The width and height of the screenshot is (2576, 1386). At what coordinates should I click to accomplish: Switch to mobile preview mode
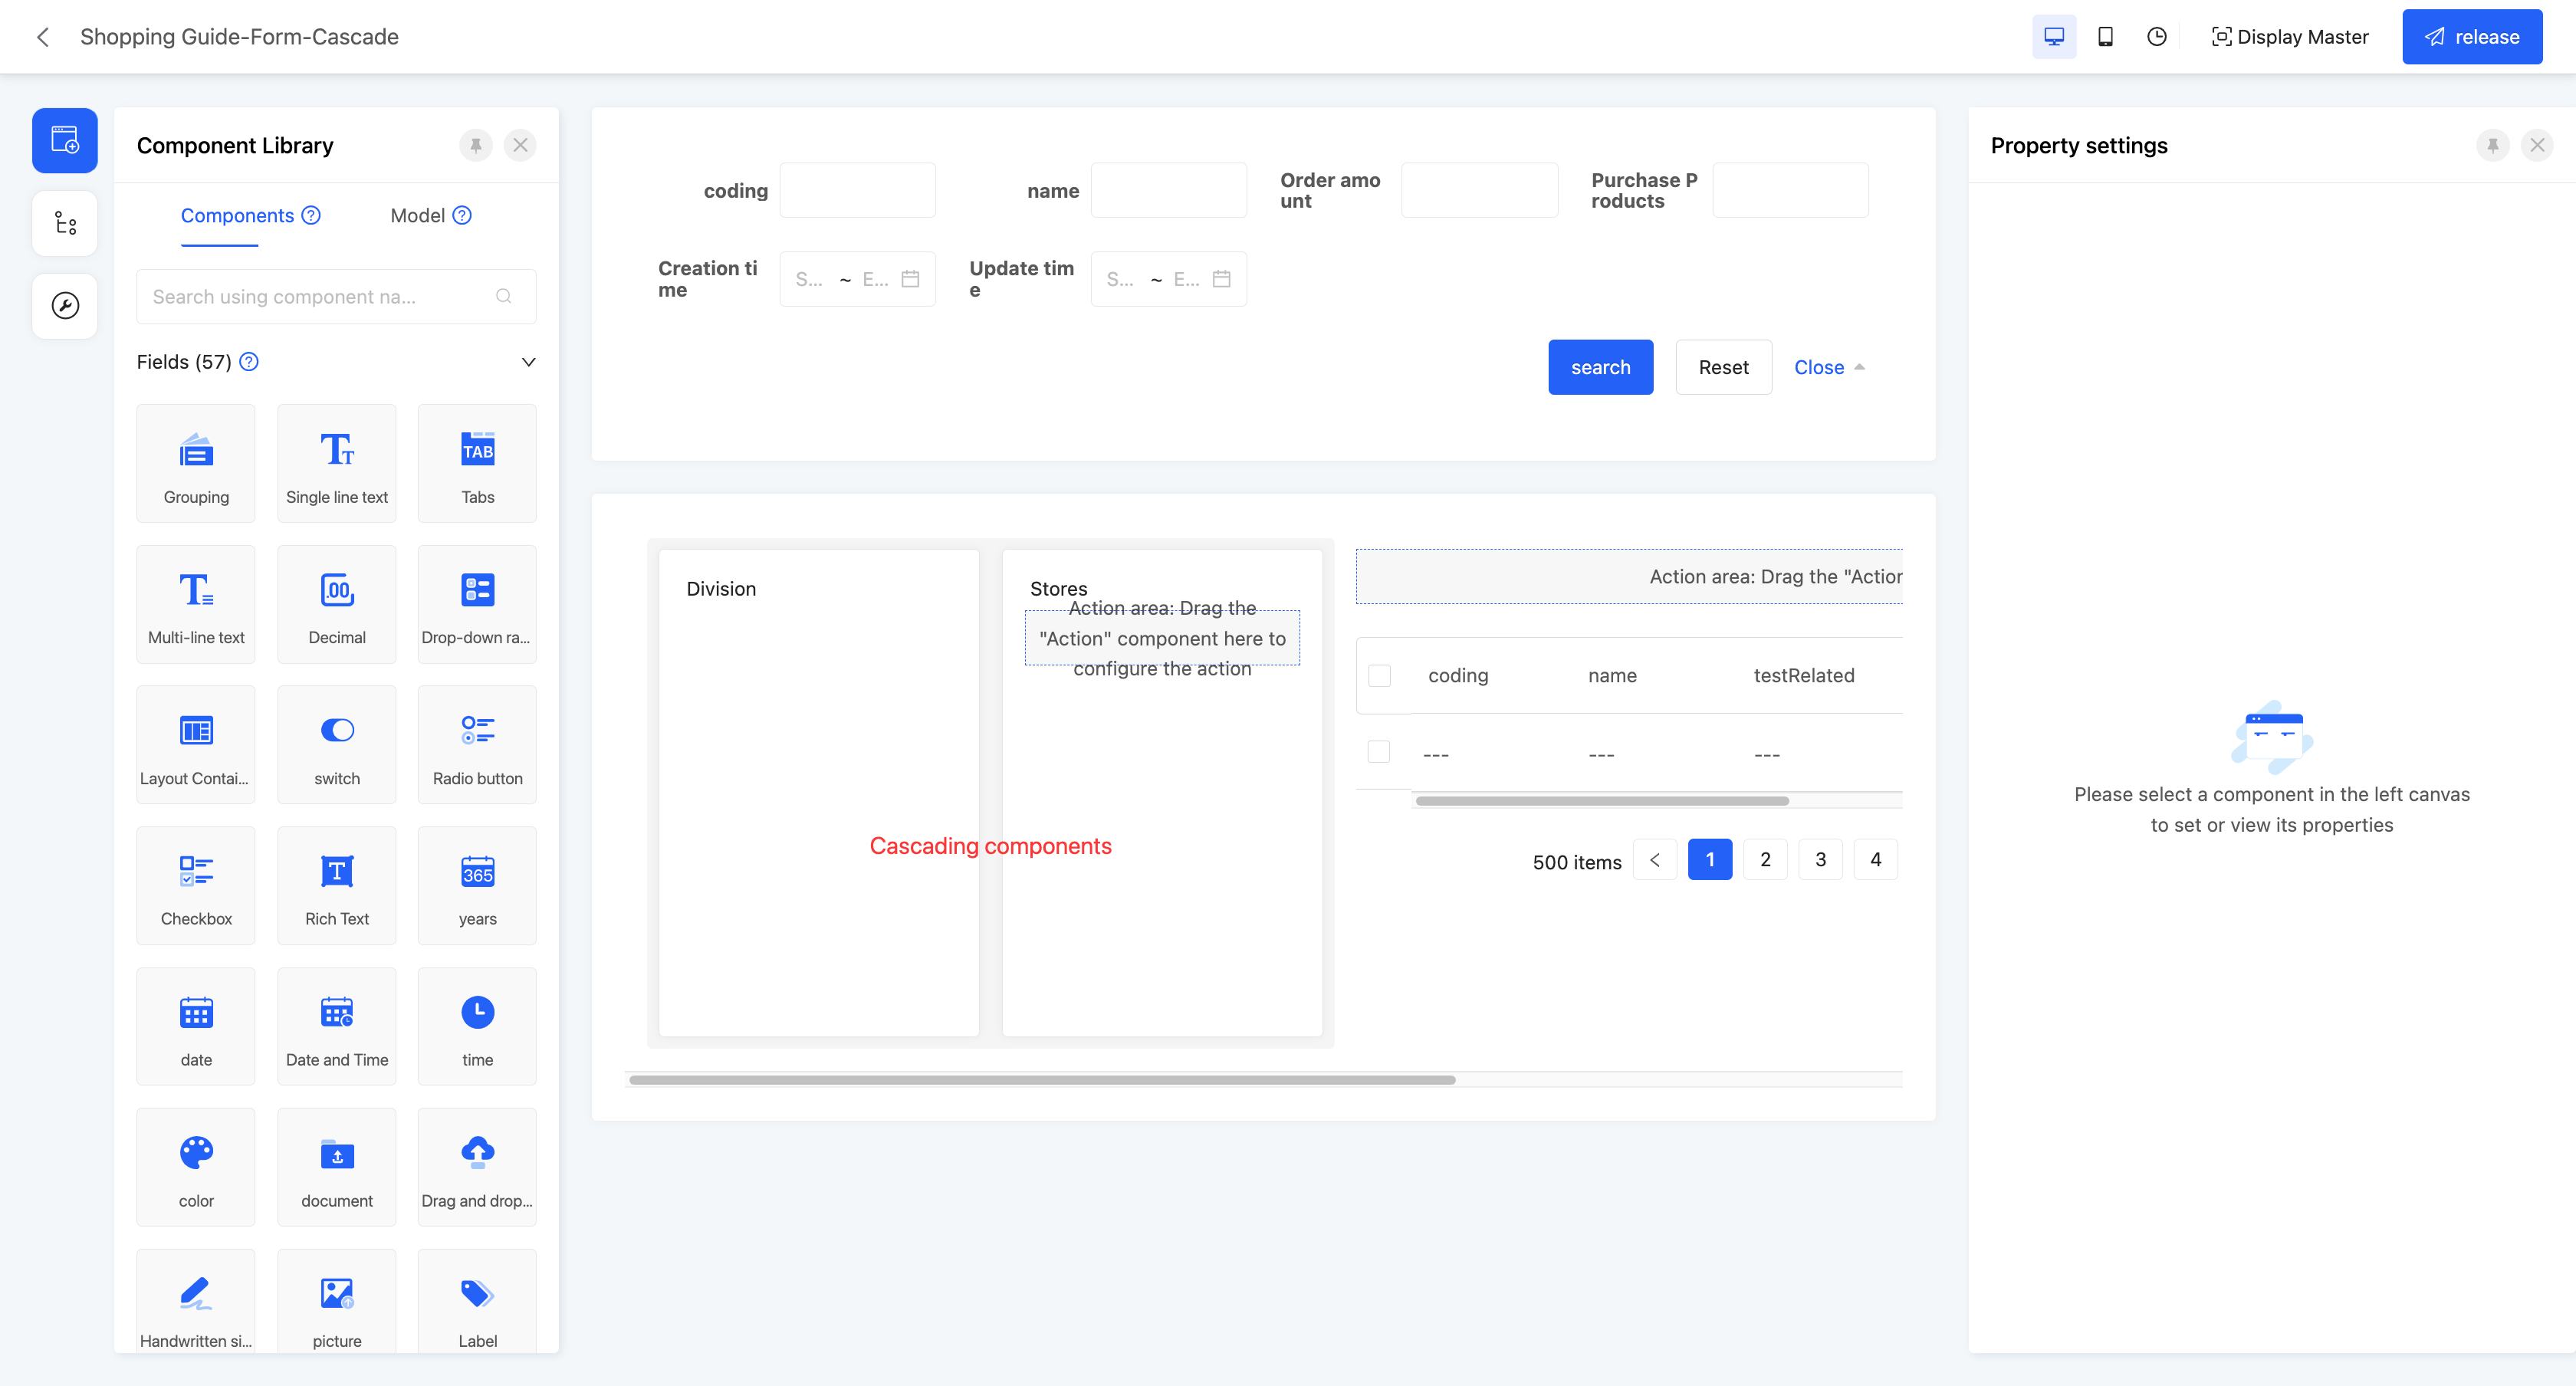click(x=2105, y=36)
